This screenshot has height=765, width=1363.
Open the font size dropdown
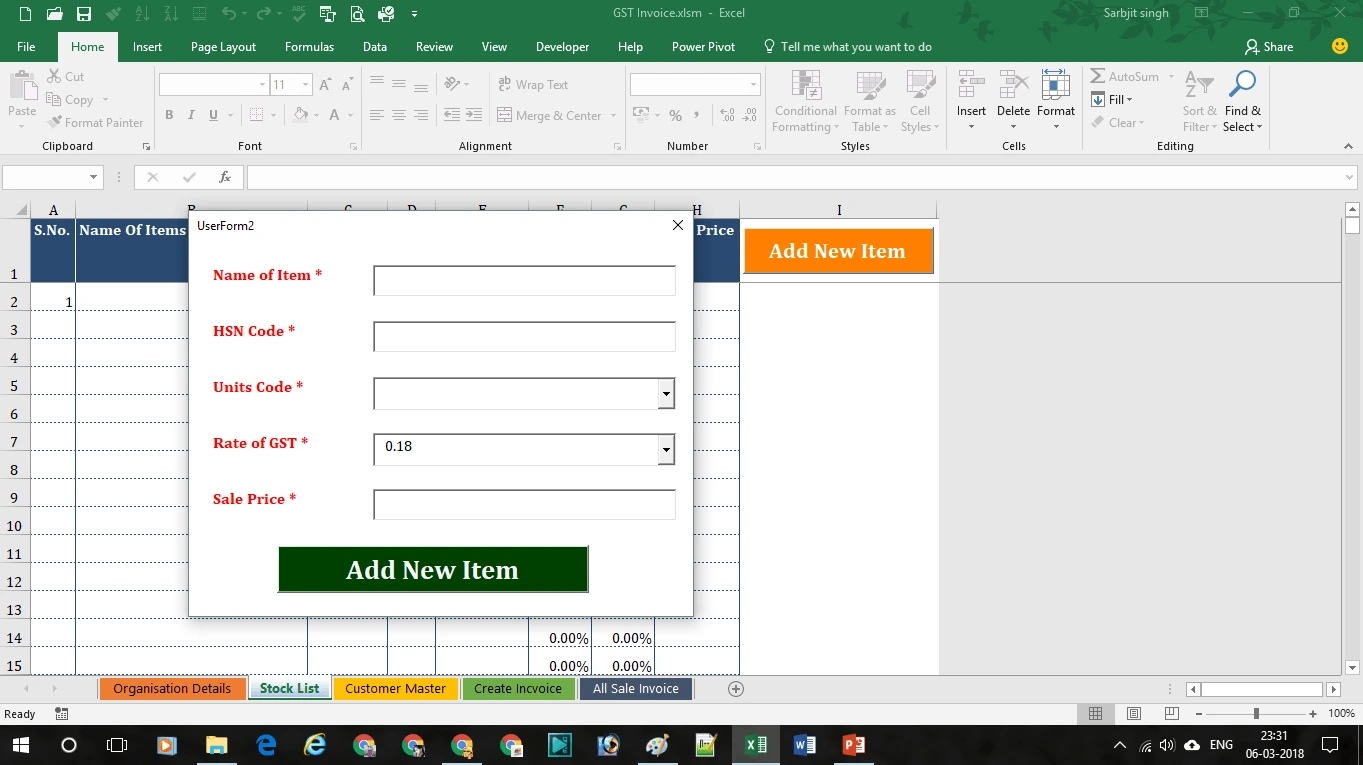pyautogui.click(x=306, y=85)
